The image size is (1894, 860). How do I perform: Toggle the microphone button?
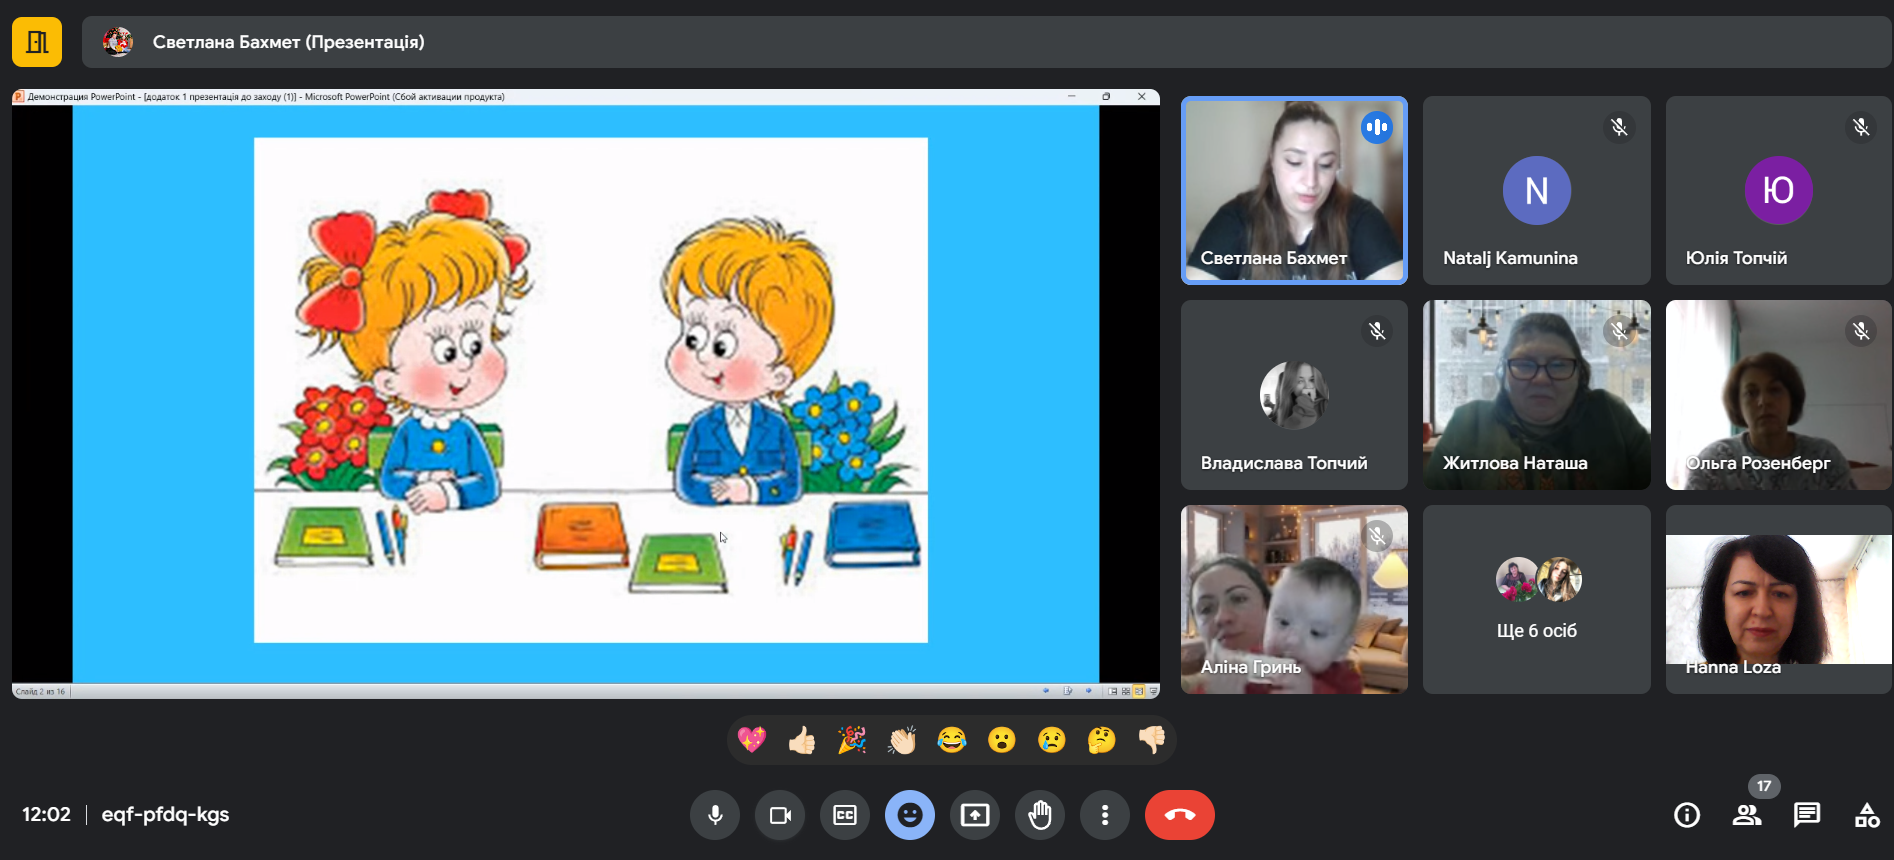pos(715,815)
